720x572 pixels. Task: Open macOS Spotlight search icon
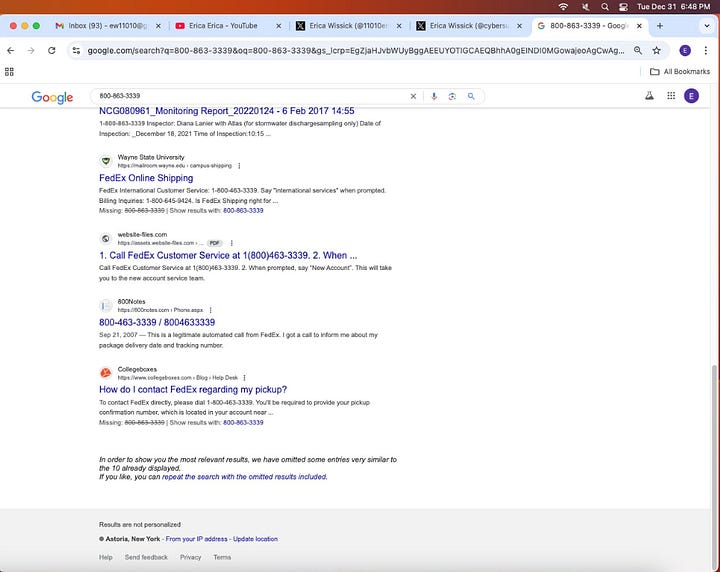tap(605, 6)
